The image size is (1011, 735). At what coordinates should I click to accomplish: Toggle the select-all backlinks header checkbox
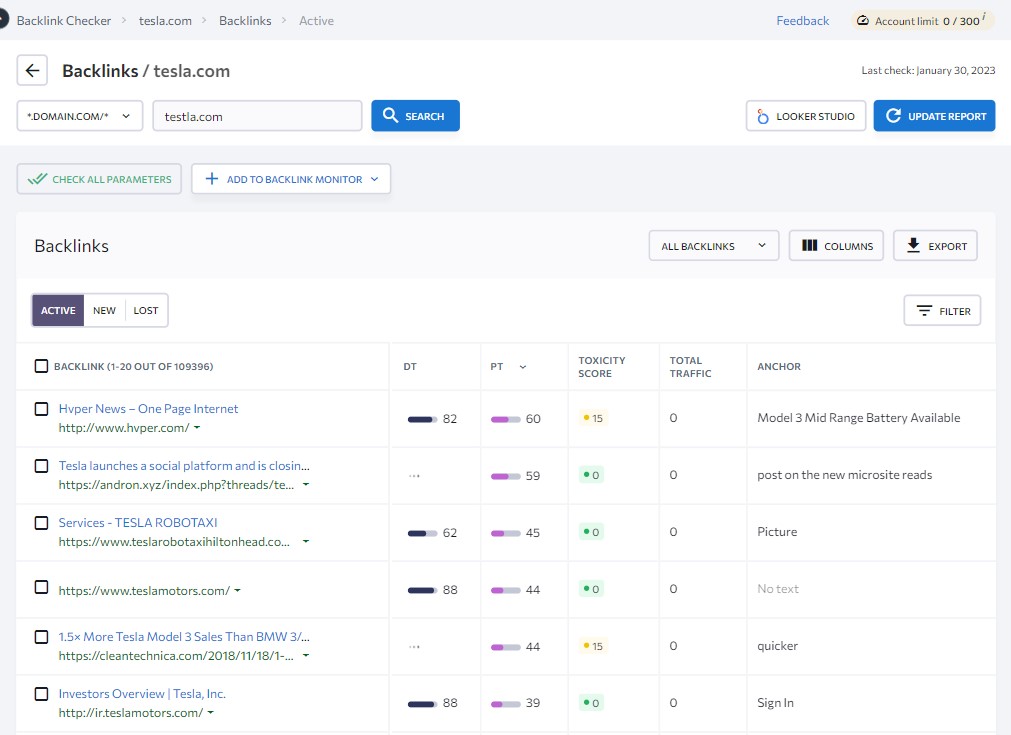point(41,366)
